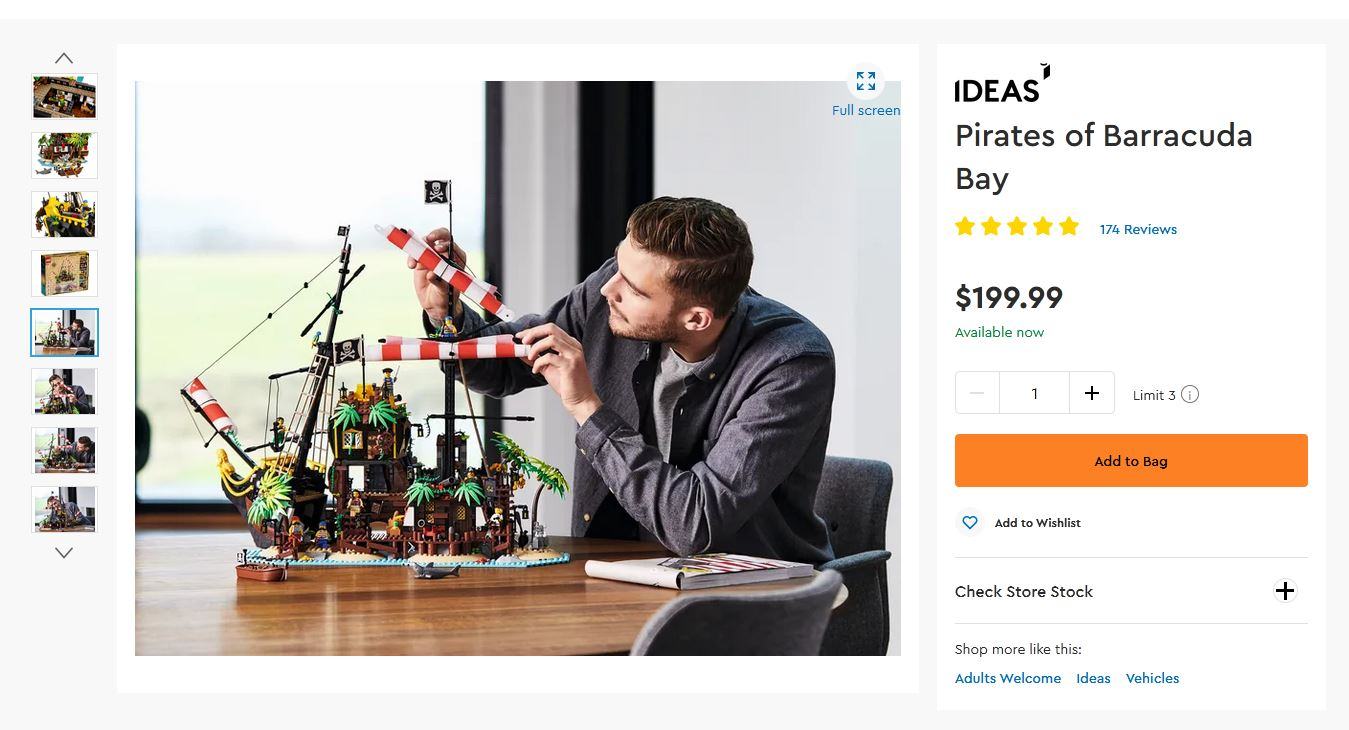Follow the Ideas category link
Screen dimensions: 1349x730
1093,678
